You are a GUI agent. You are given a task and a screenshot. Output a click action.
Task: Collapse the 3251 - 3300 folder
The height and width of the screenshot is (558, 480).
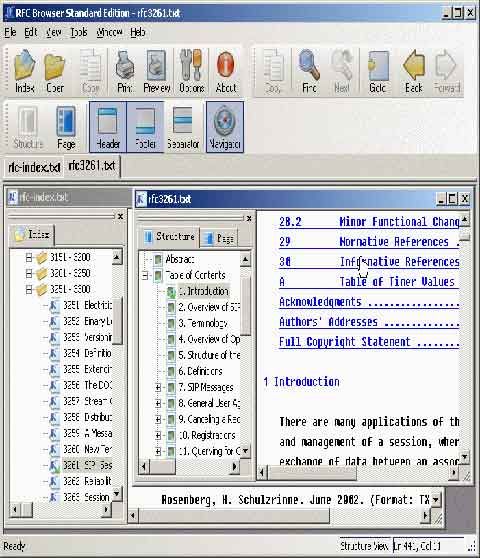[29, 289]
